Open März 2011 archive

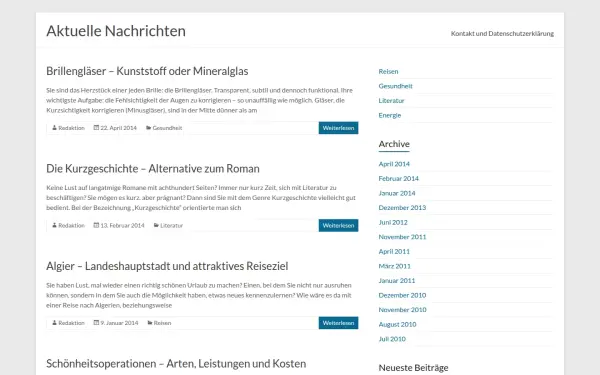click(x=395, y=266)
